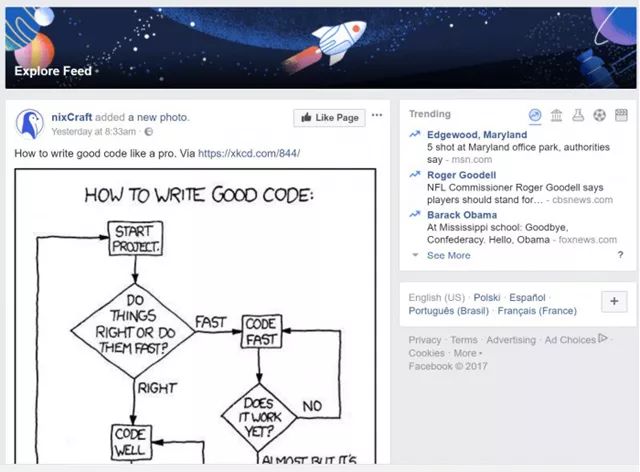Add a language with the plus button
640x472 pixels.
(614, 301)
